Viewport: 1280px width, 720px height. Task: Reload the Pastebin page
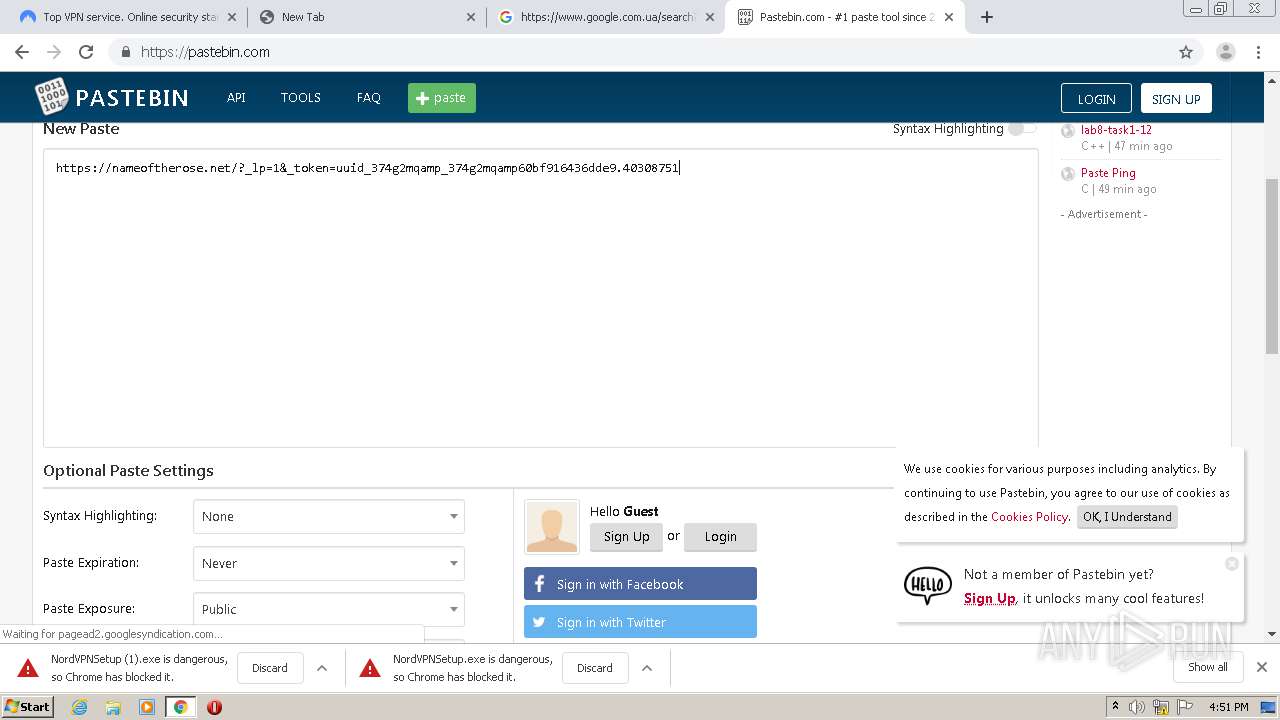click(x=86, y=52)
